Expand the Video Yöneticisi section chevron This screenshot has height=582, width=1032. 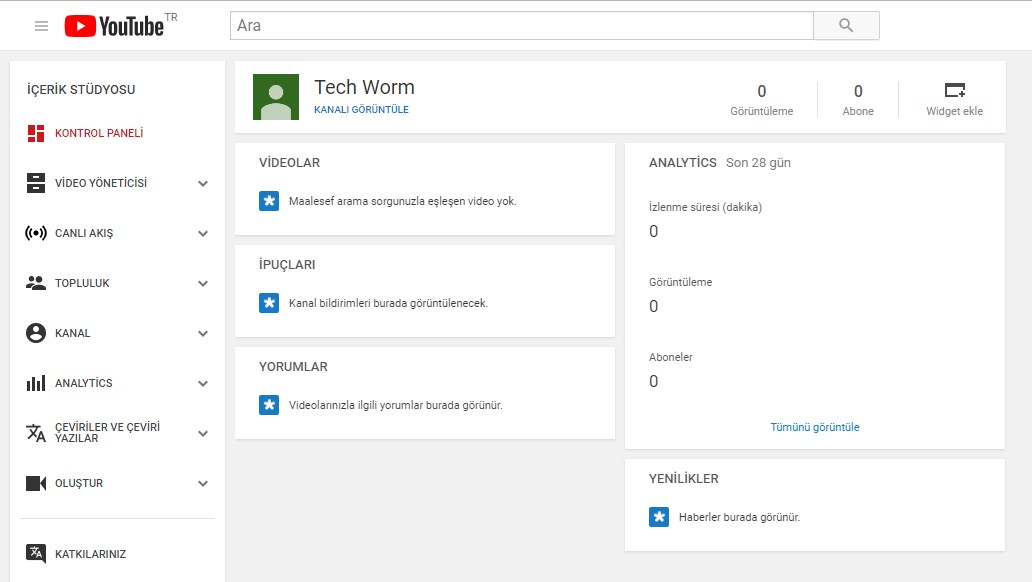coord(203,184)
